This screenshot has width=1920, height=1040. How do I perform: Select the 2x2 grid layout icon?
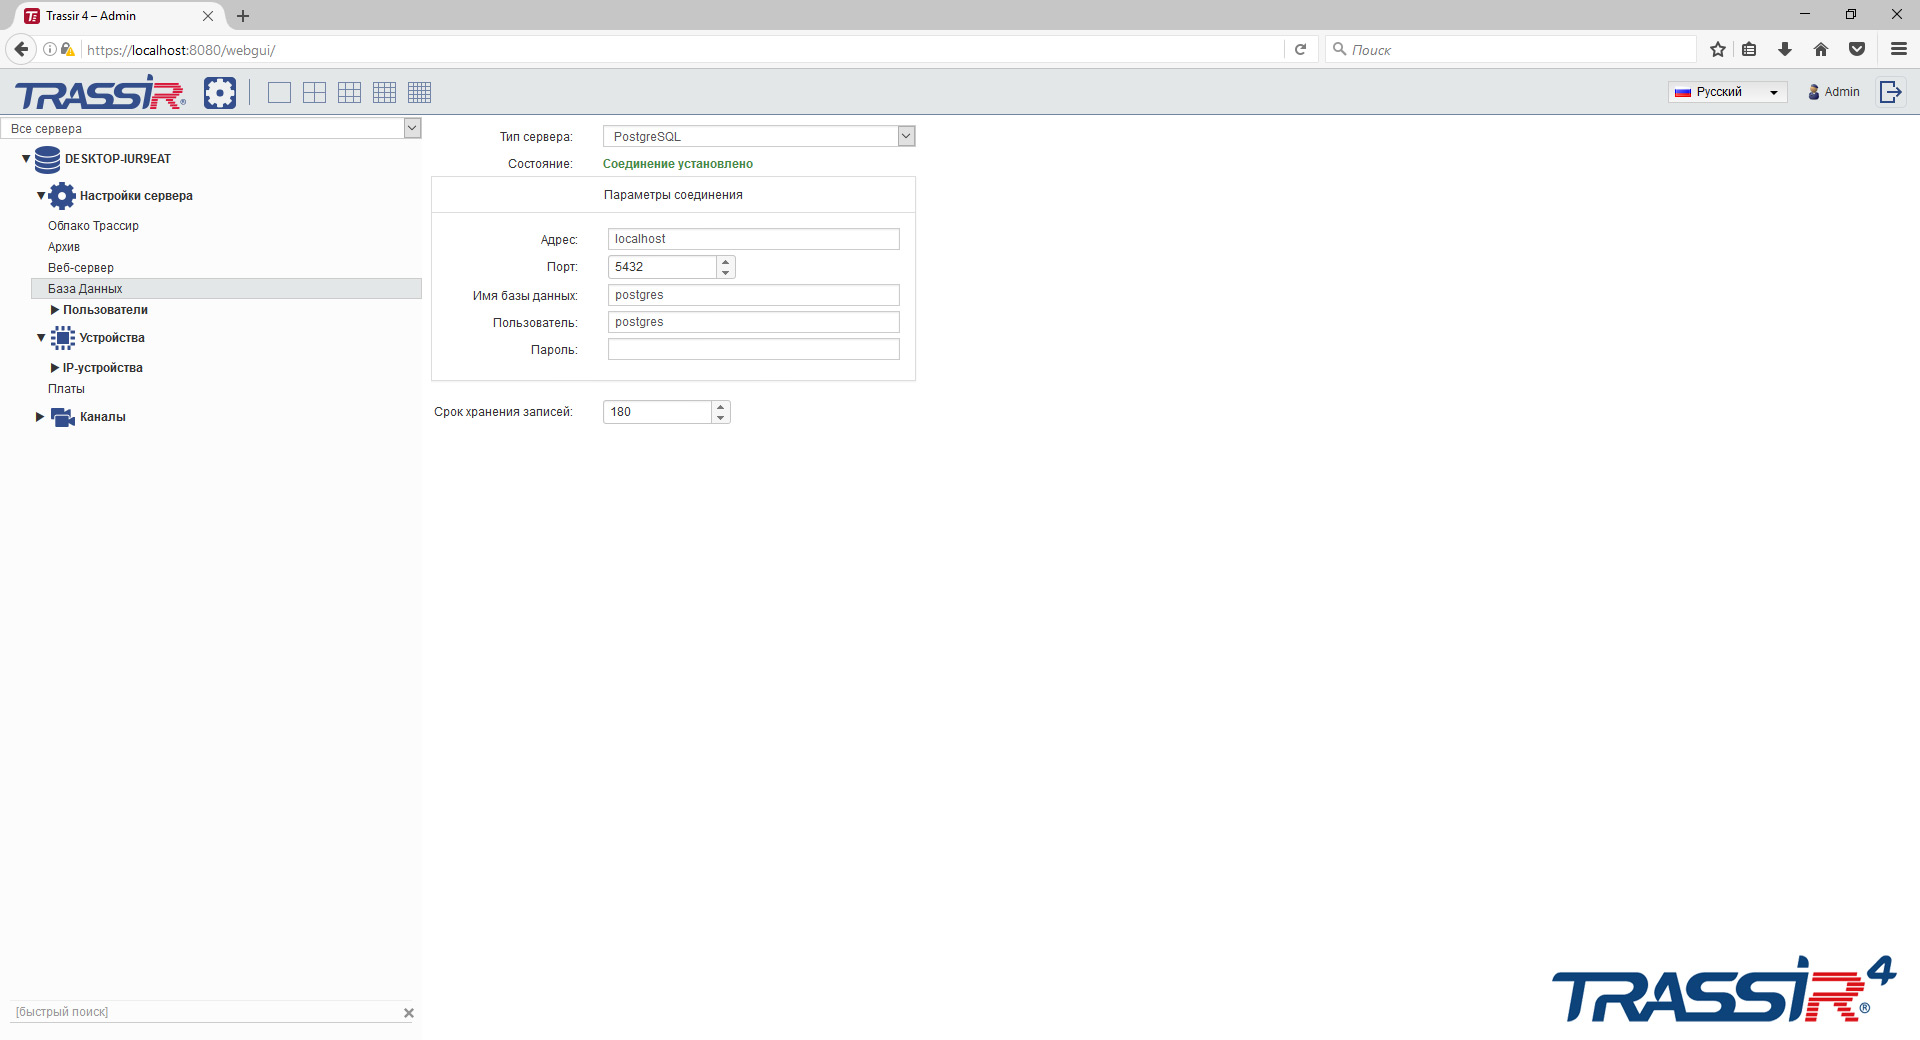pos(314,92)
